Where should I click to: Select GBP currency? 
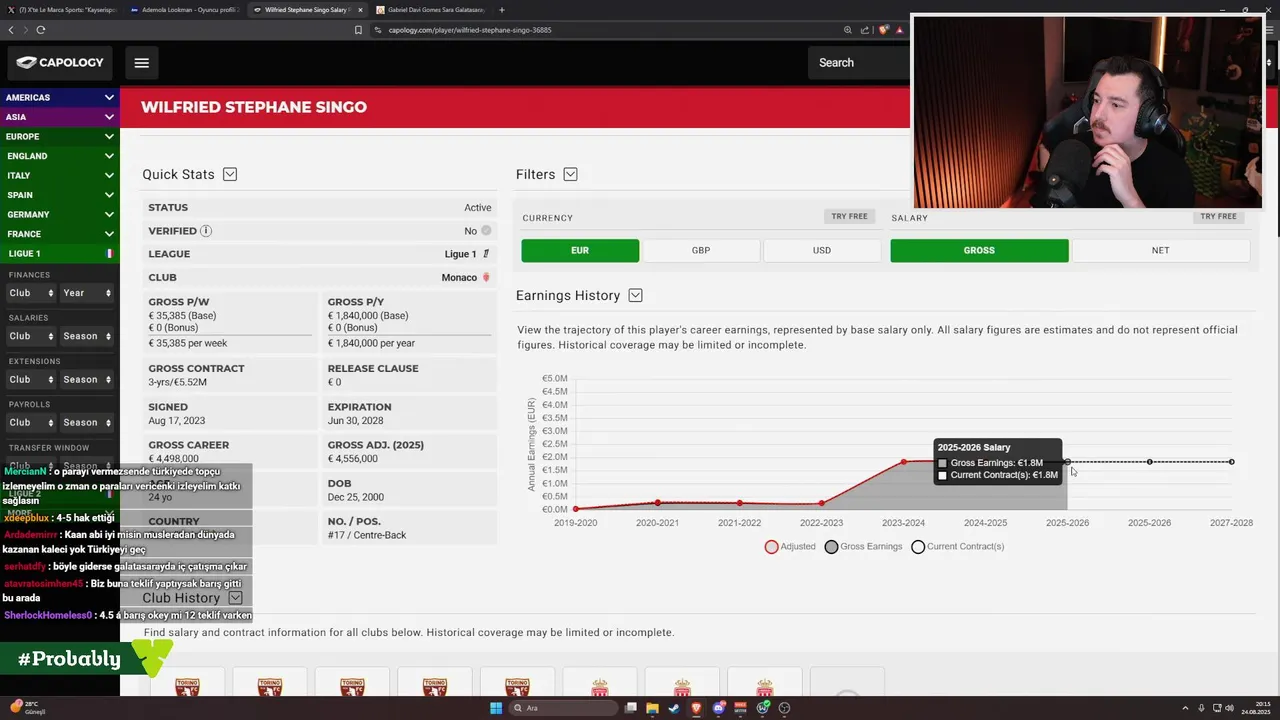[x=701, y=251]
